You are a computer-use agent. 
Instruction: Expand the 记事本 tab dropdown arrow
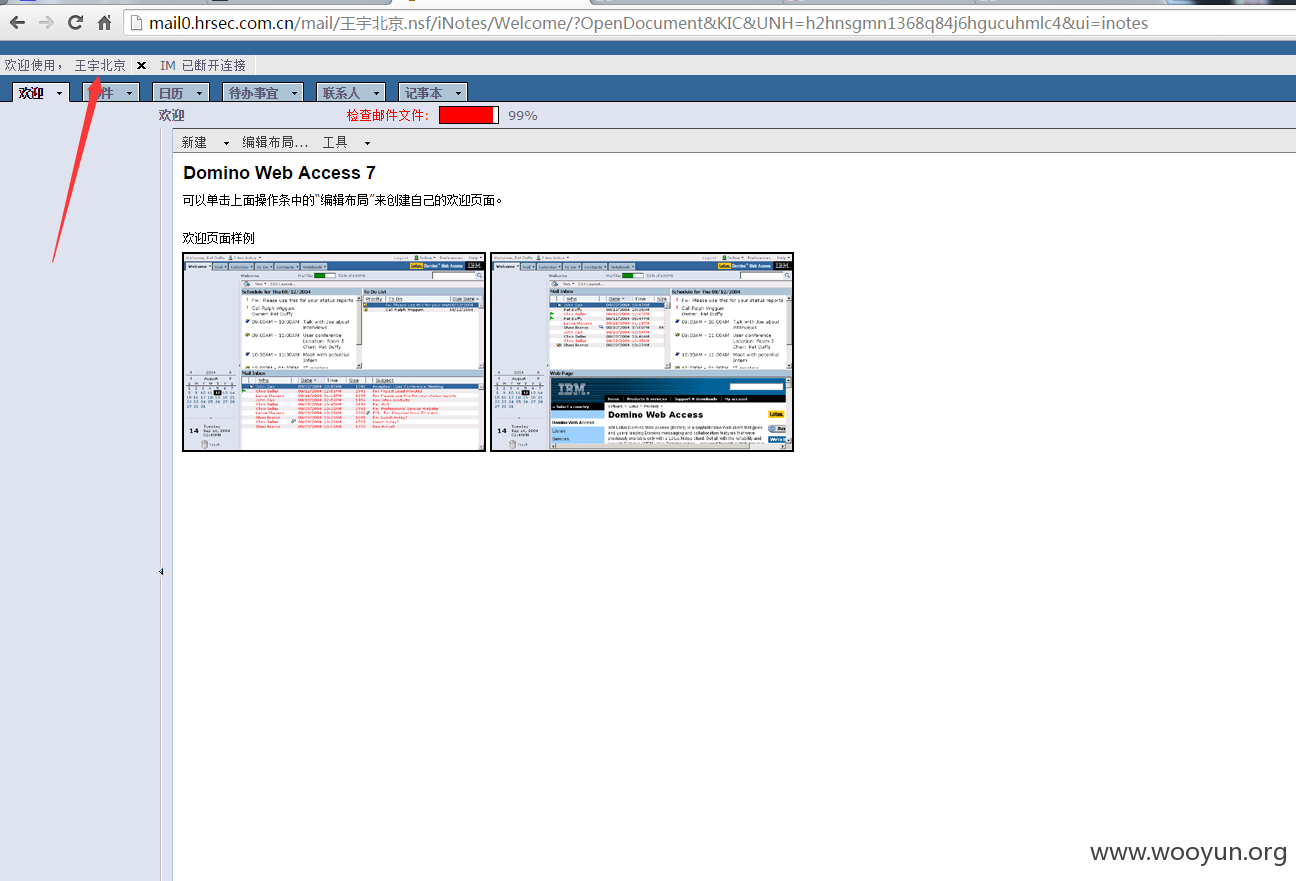click(458, 93)
